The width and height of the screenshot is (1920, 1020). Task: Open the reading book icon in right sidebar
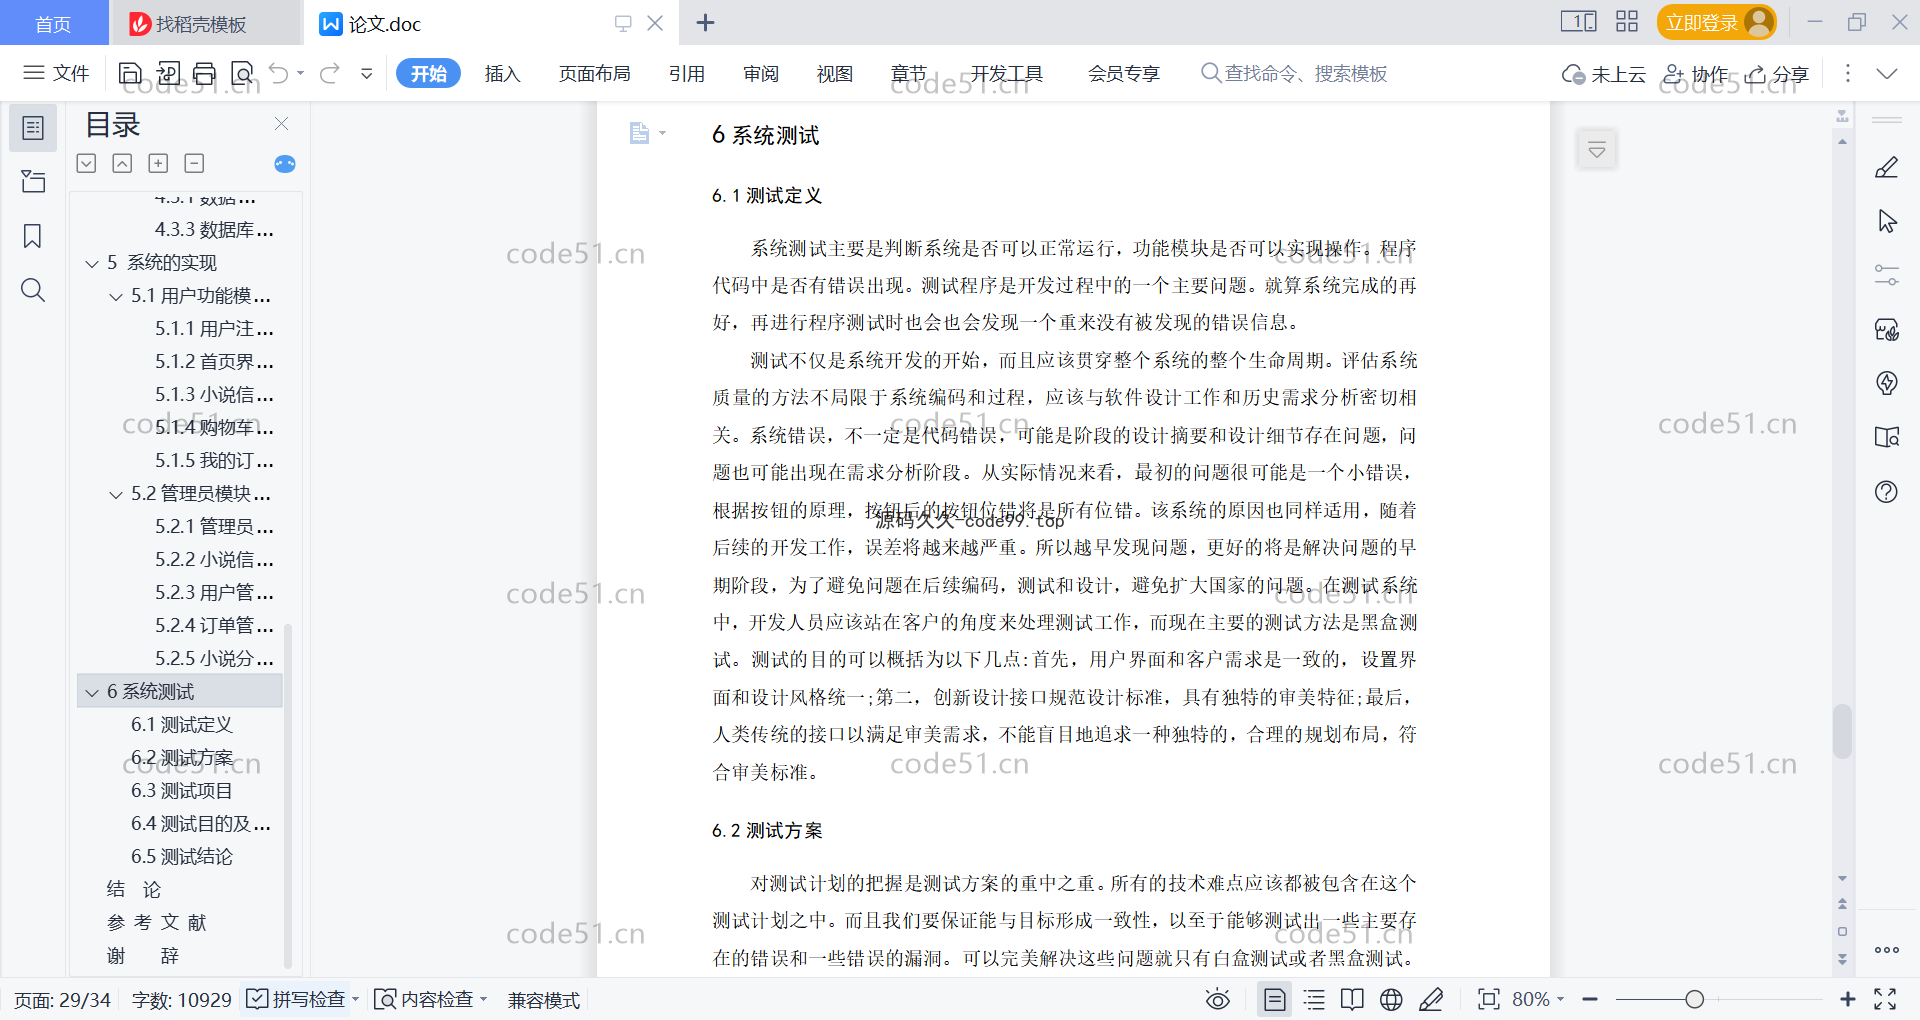click(1887, 437)
